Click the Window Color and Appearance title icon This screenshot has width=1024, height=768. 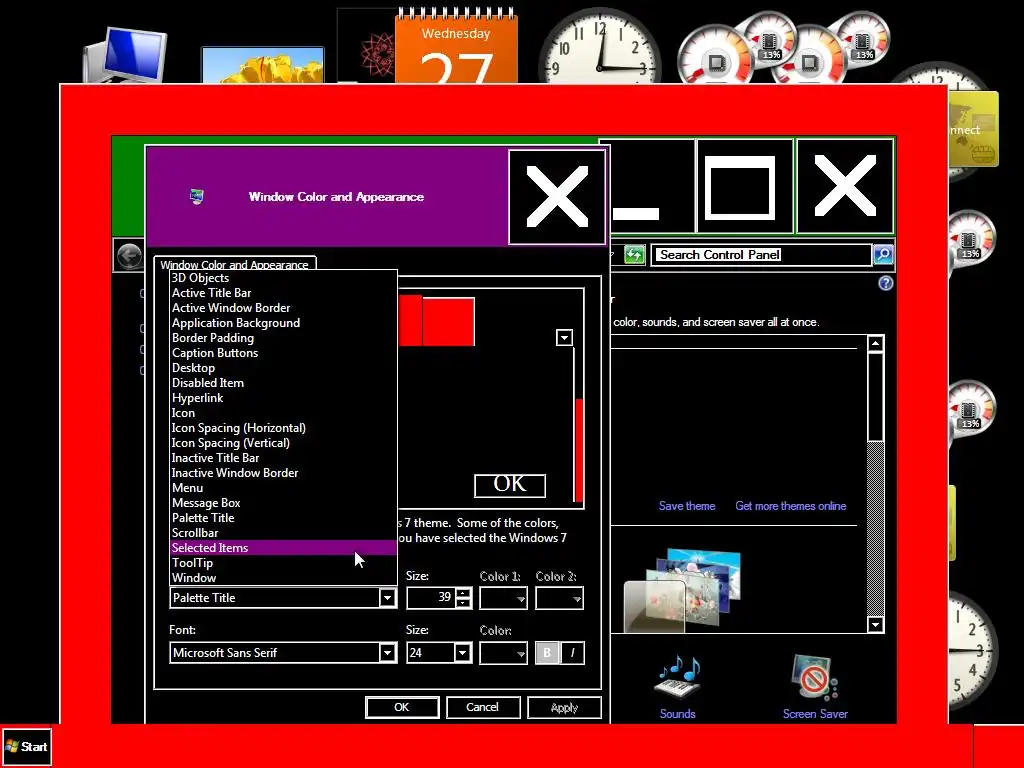[197, 197]
